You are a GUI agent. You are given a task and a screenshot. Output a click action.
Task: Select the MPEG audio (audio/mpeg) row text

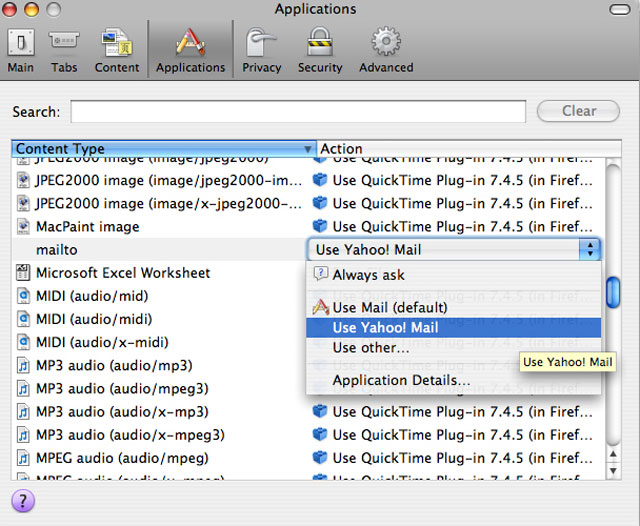(122, 458)
